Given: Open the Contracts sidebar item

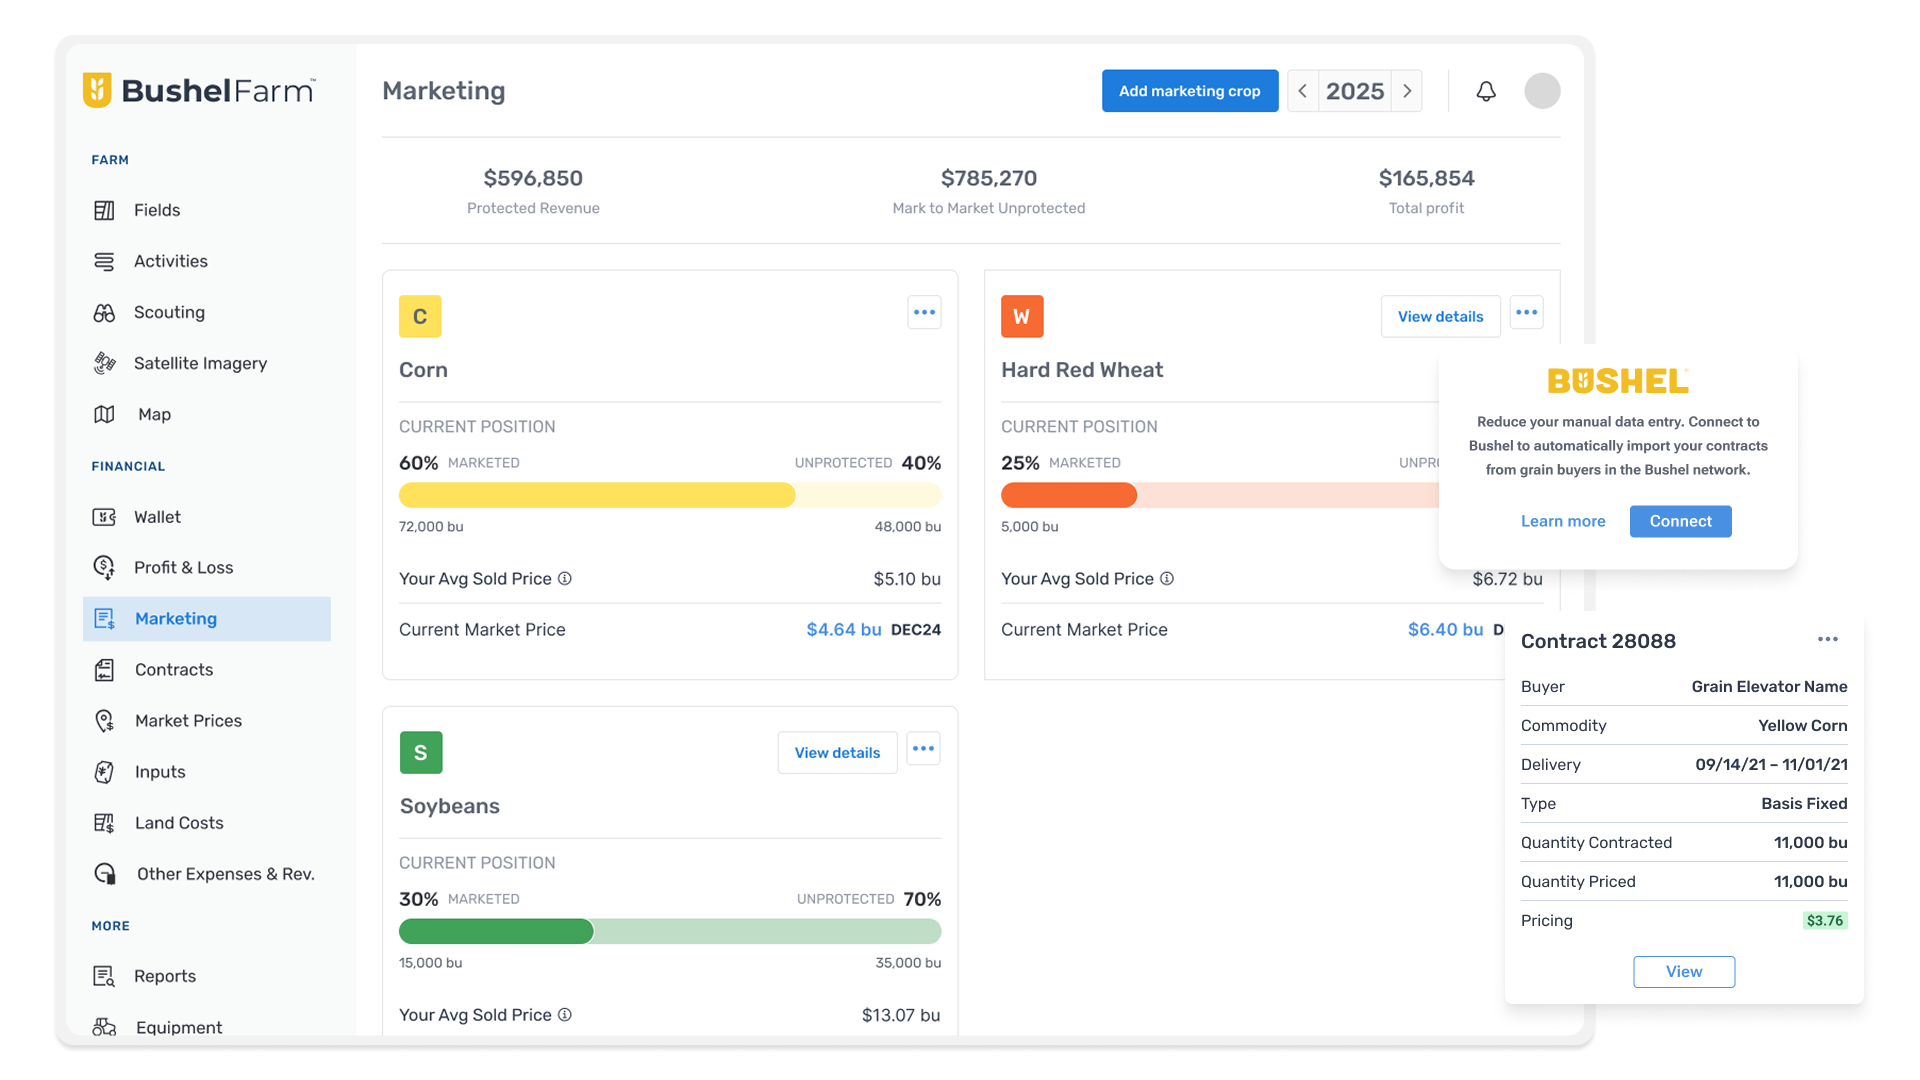Looking at the screenshot, I should pos(174,670).
